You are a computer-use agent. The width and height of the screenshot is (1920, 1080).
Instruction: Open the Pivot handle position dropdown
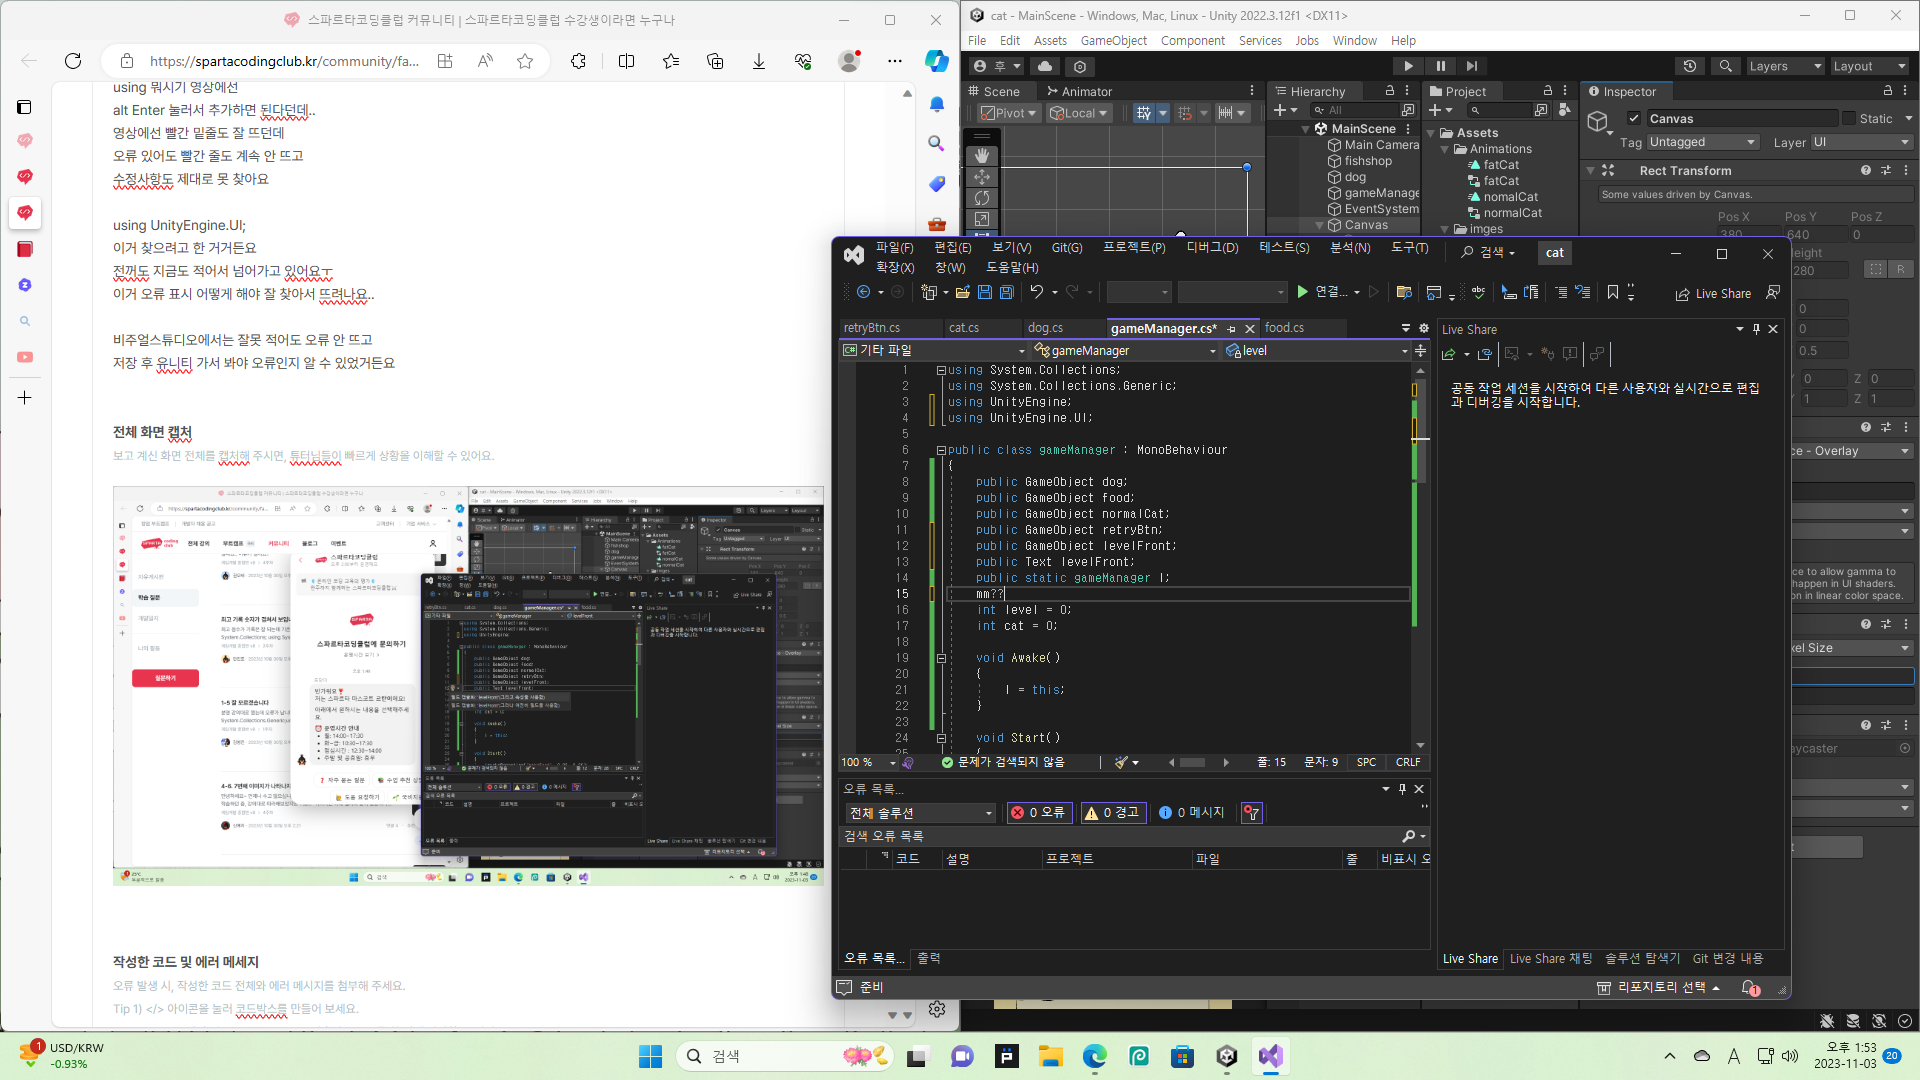[1008, 113]
